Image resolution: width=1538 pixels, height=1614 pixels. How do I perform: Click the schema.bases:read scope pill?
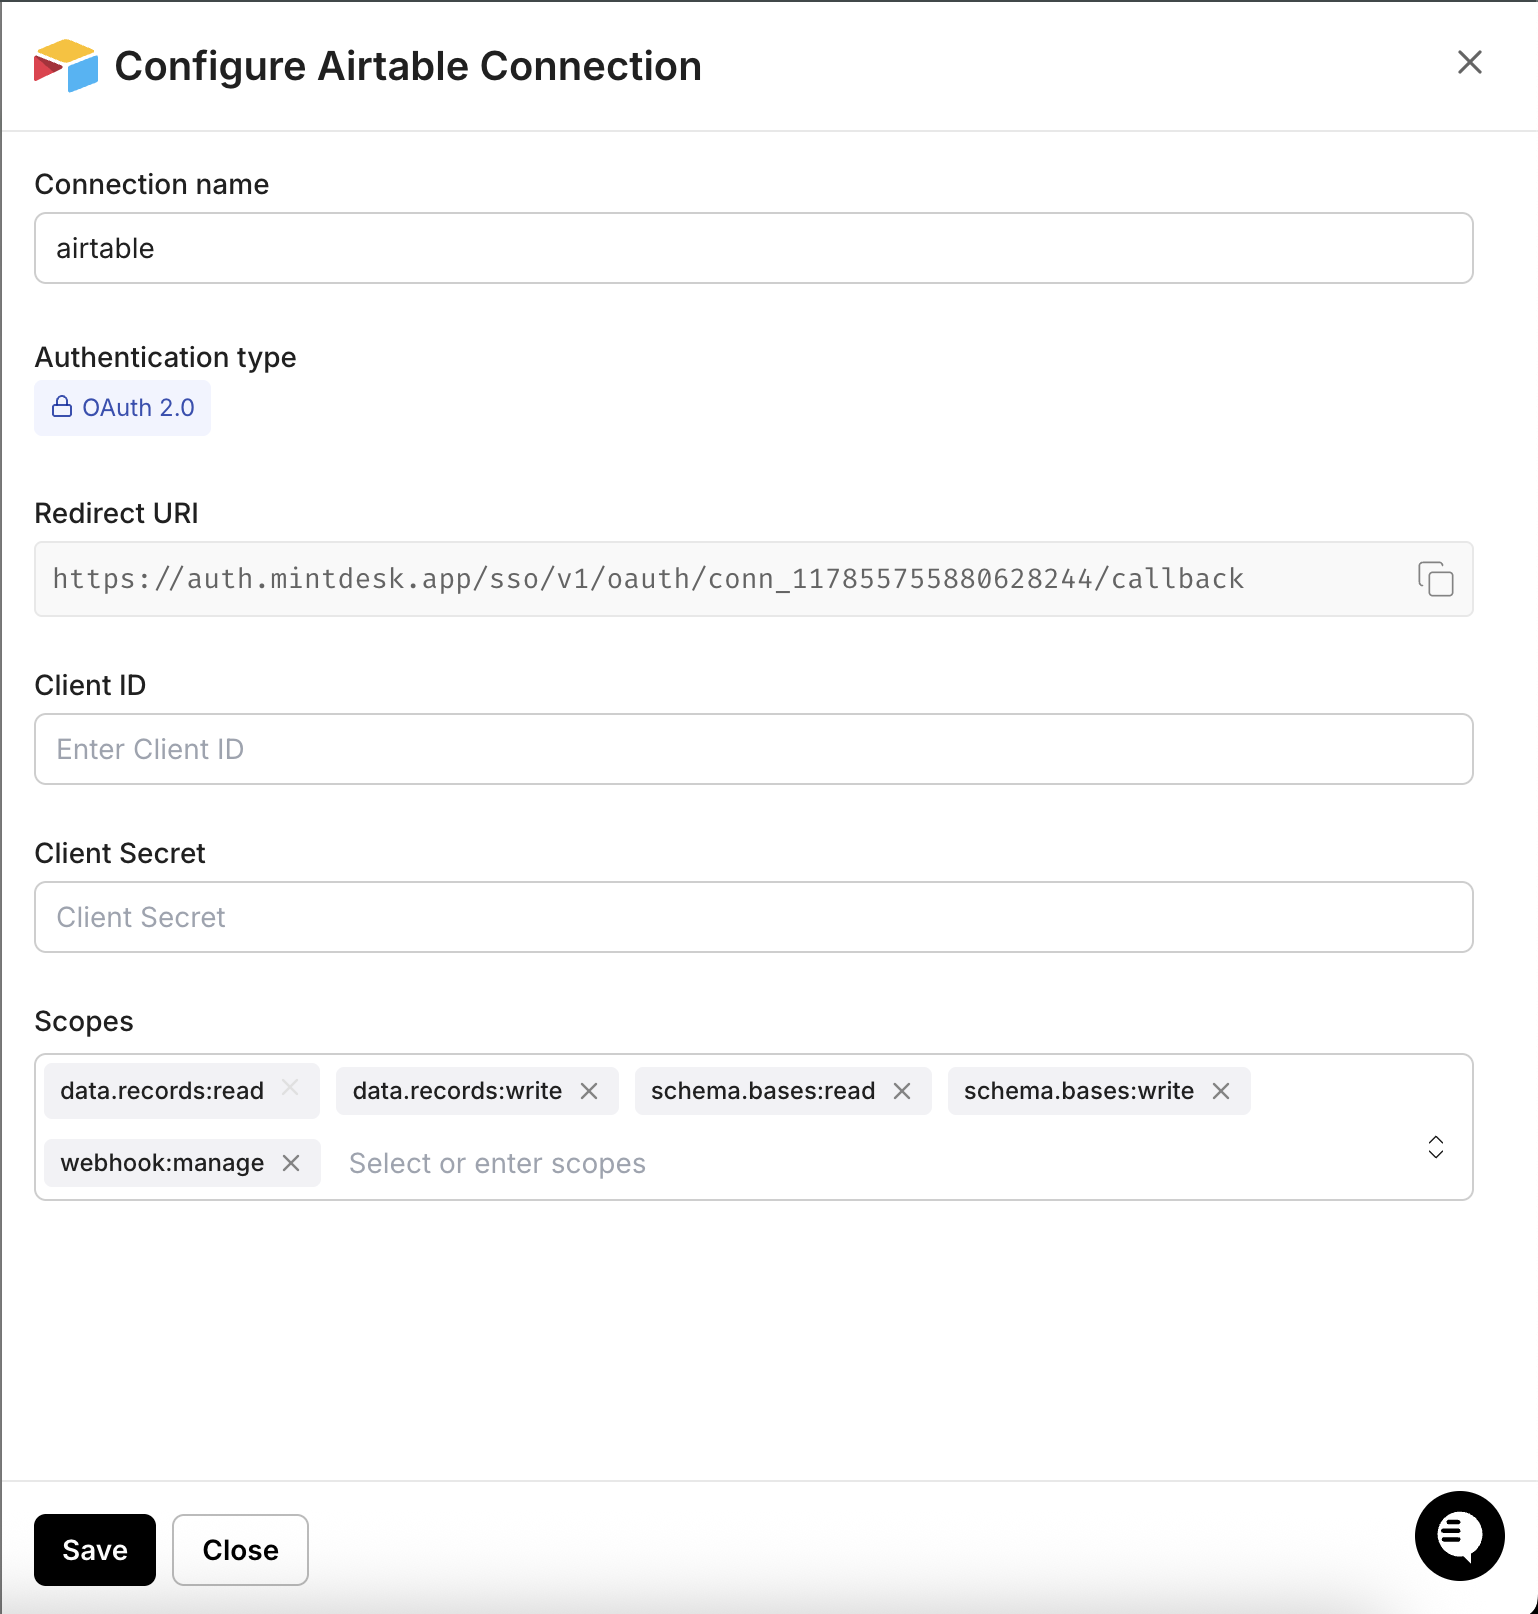tap(762, 1091)
